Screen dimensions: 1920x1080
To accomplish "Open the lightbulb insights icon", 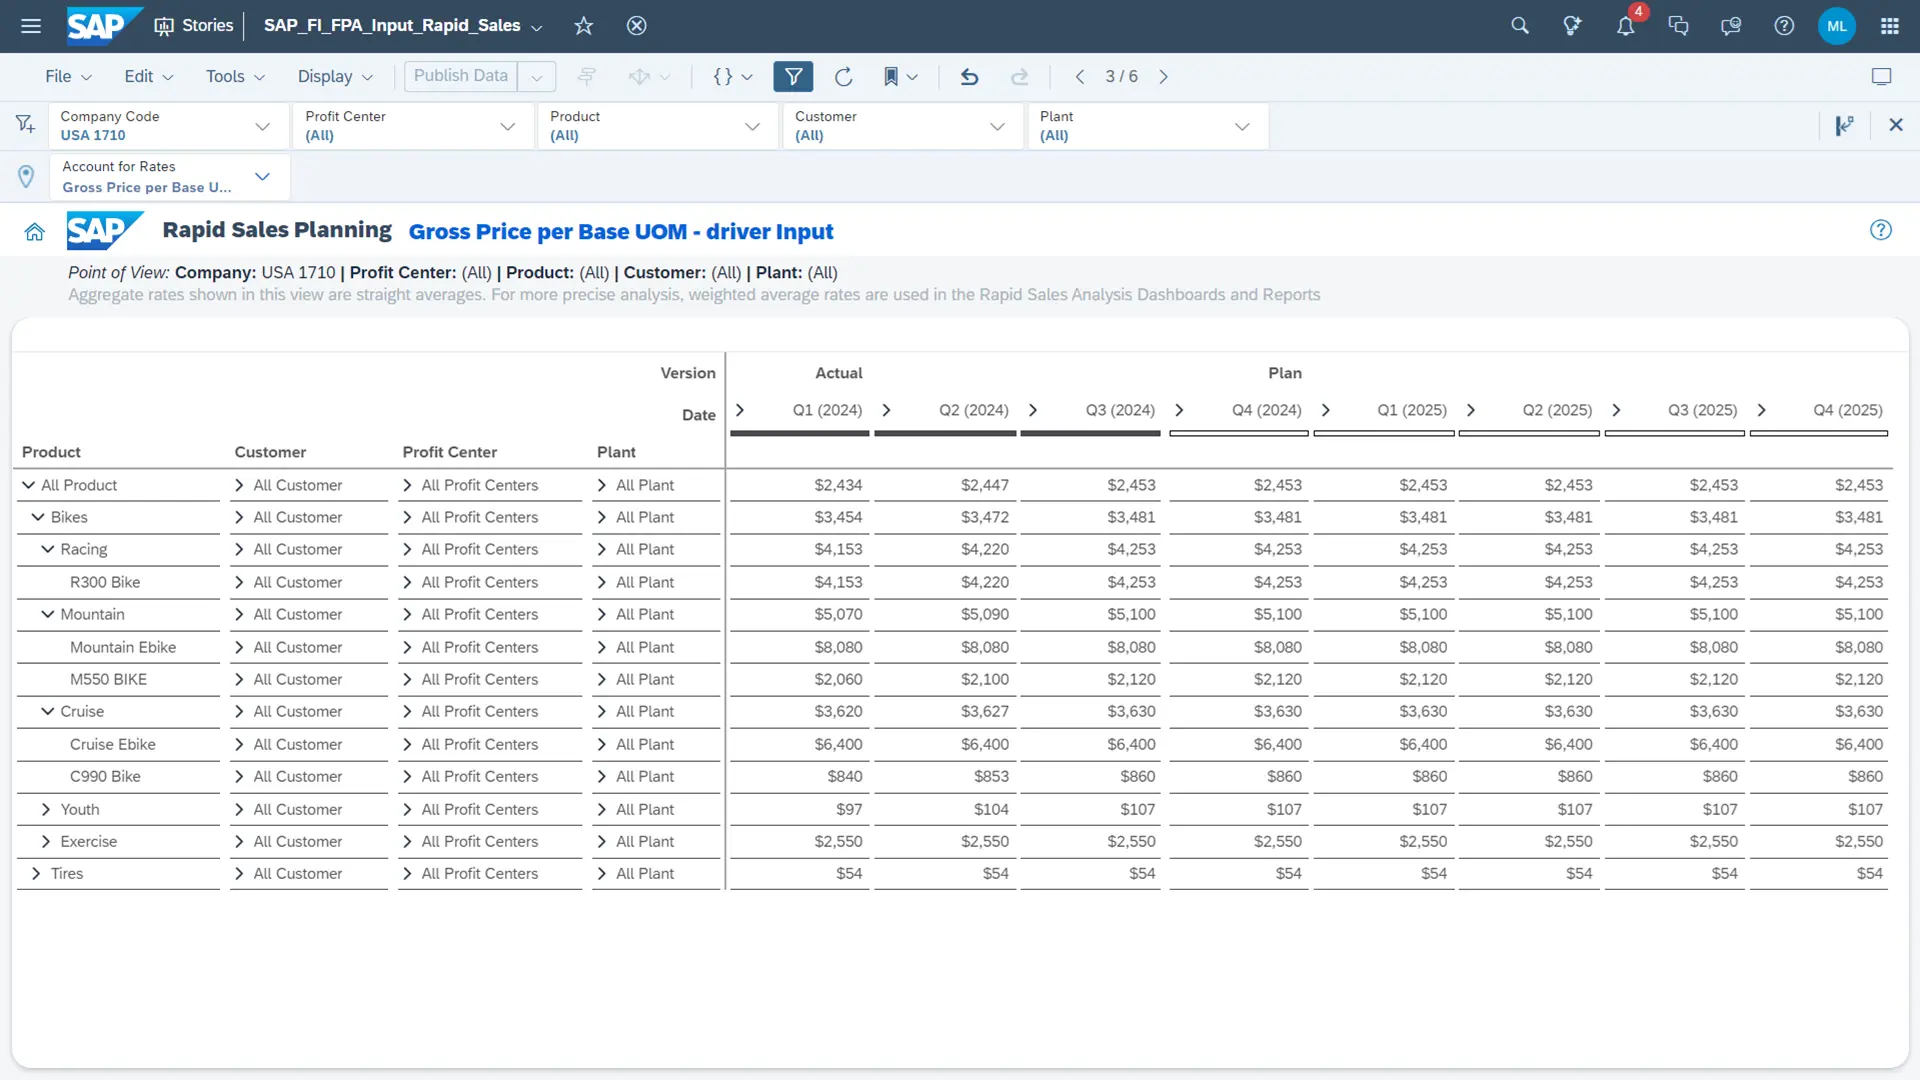I will click(x=1573, y=26).
